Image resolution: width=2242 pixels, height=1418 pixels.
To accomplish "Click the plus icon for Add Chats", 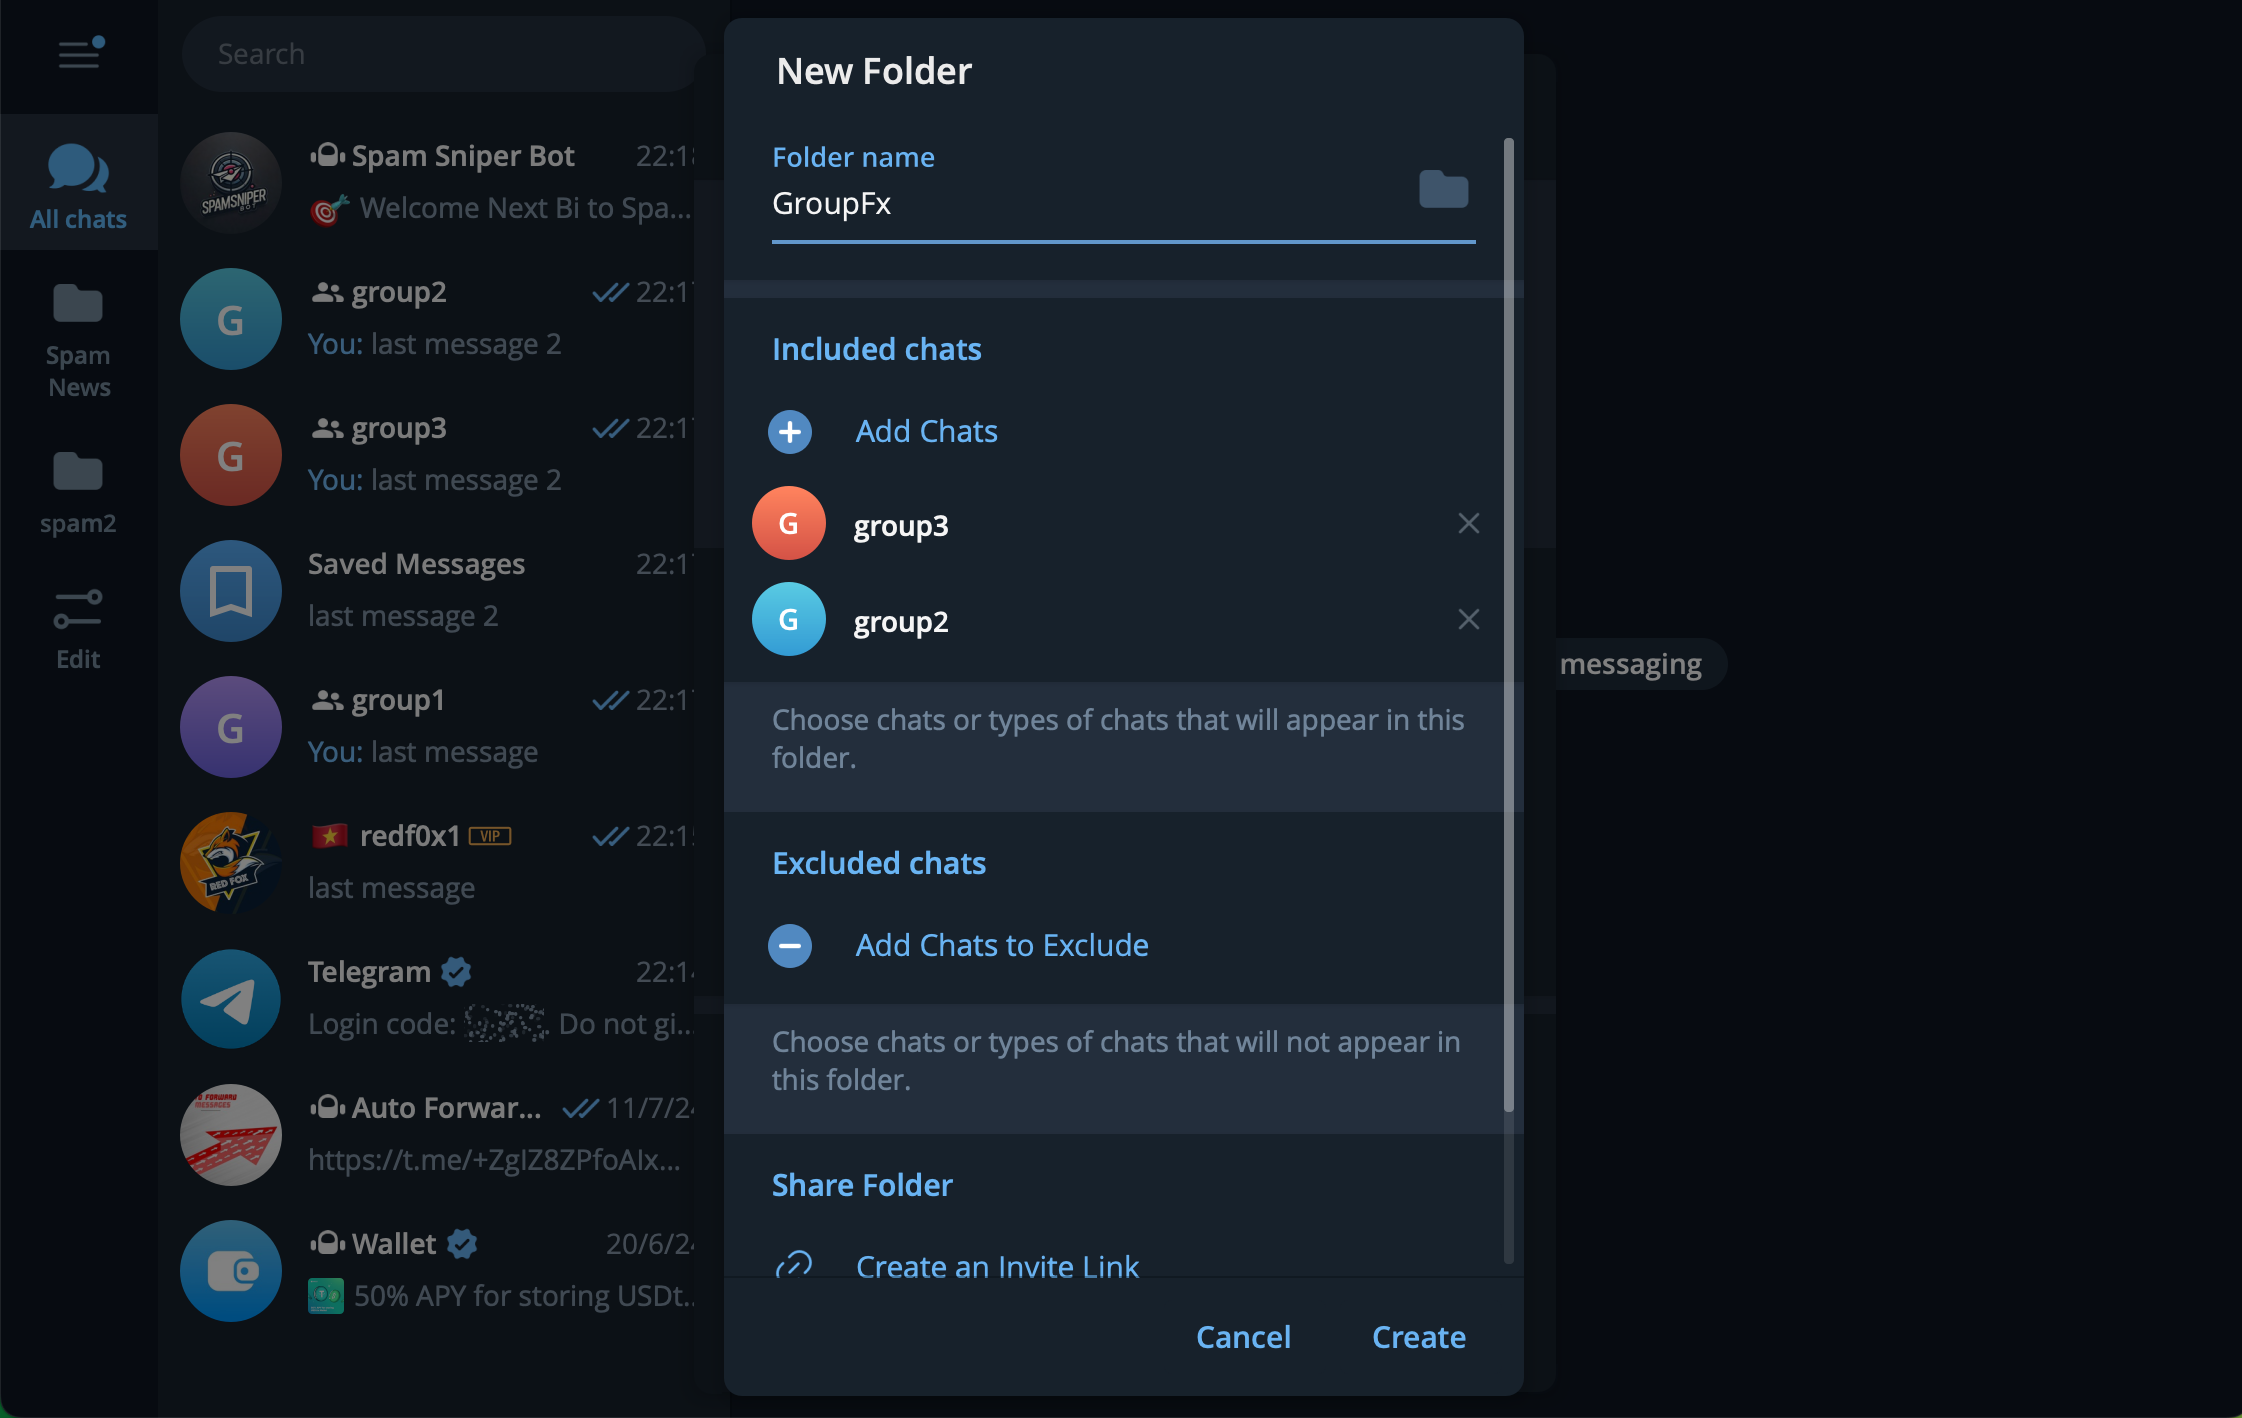I will pos(789,432).
